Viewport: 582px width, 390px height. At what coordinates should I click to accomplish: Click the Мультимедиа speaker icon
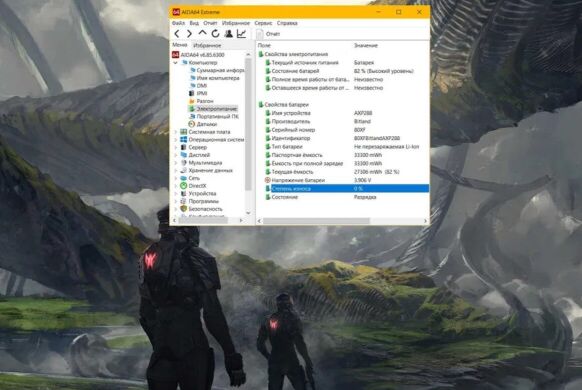pyautogui.click(x=183, y=163)
